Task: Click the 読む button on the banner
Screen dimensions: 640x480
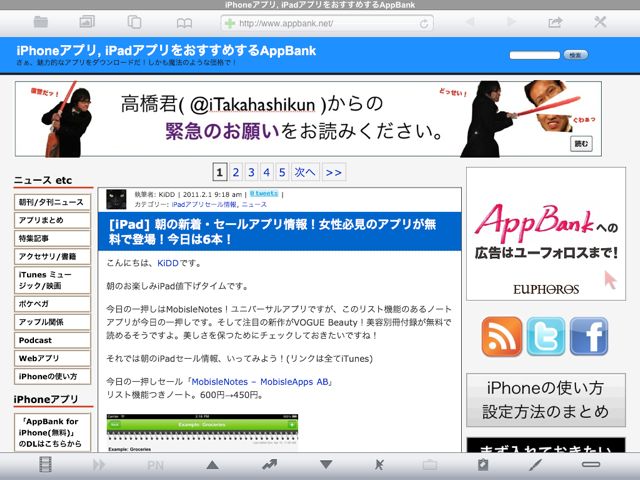Action: [x=581, y=144]
